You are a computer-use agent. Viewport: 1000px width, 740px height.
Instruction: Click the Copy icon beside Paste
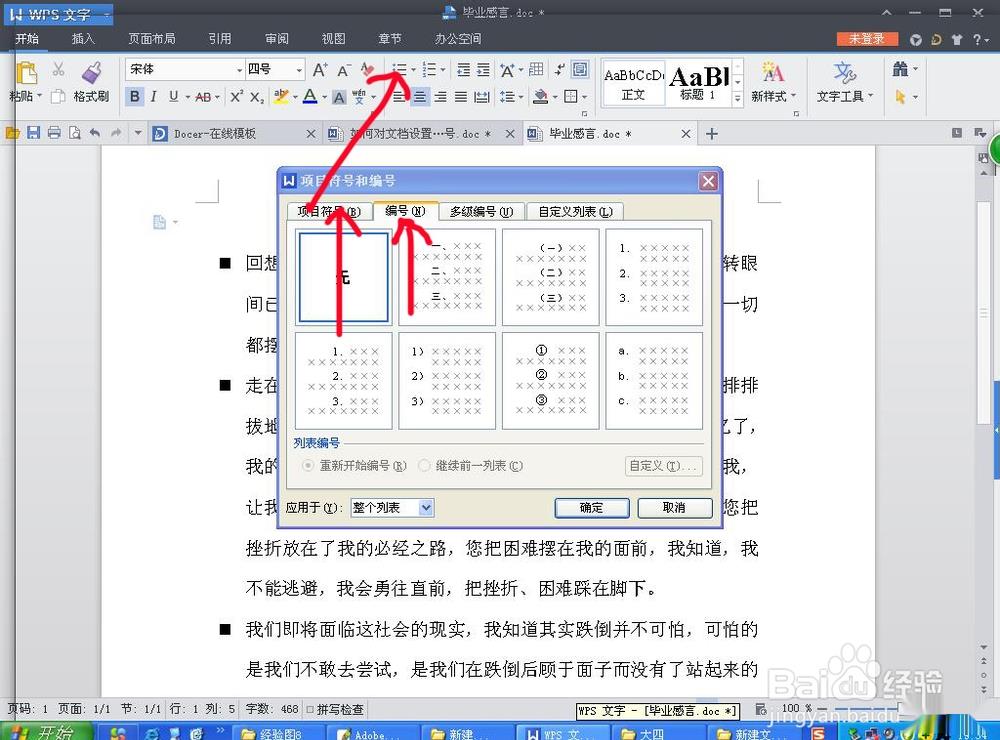pos(58,96)
